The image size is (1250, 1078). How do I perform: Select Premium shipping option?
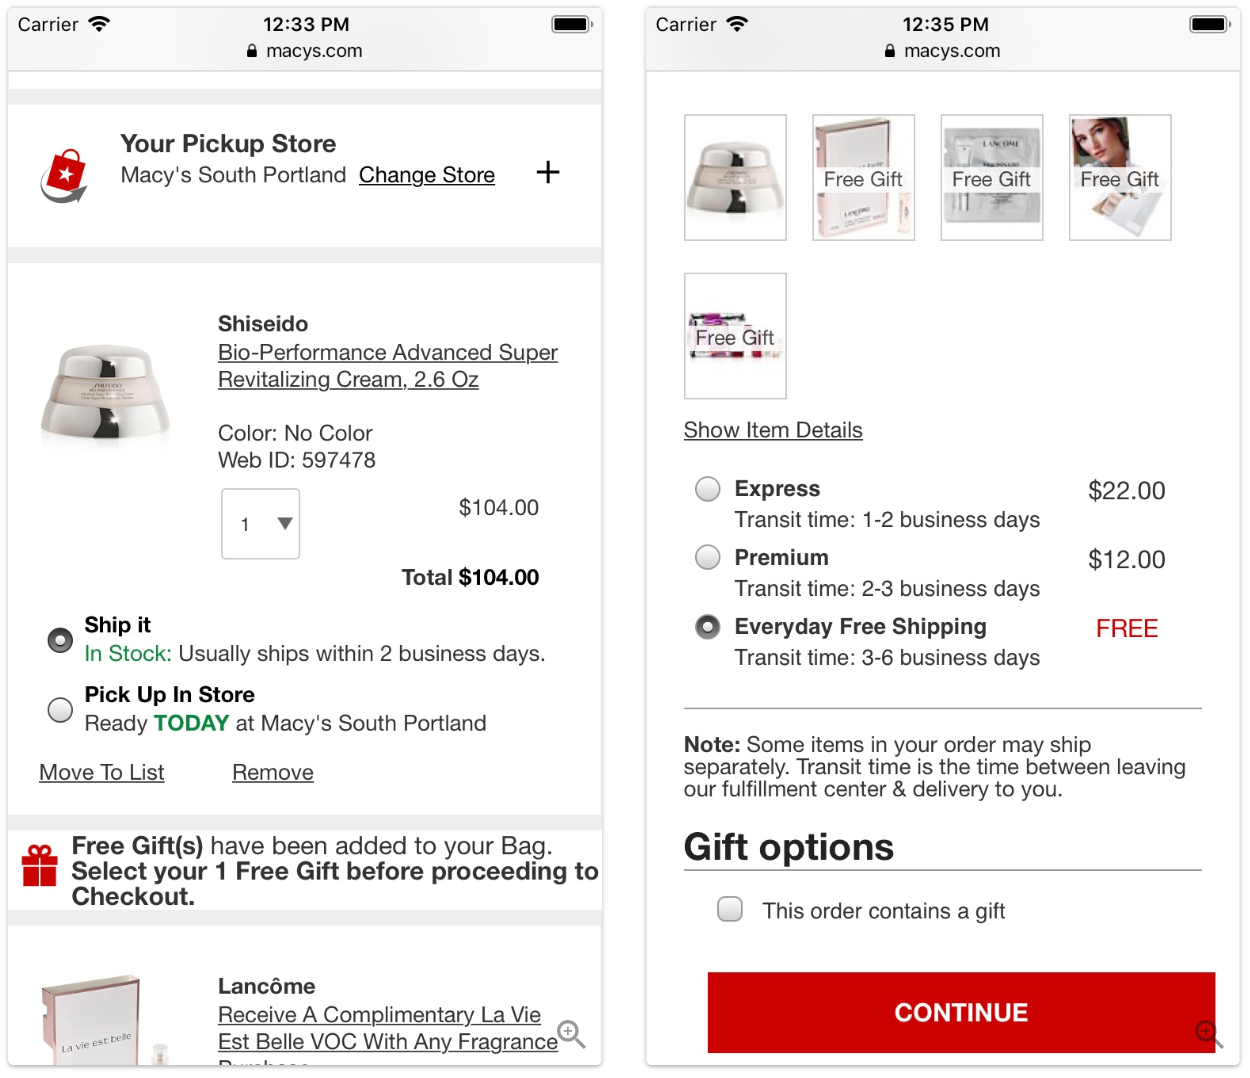(708, 557)
